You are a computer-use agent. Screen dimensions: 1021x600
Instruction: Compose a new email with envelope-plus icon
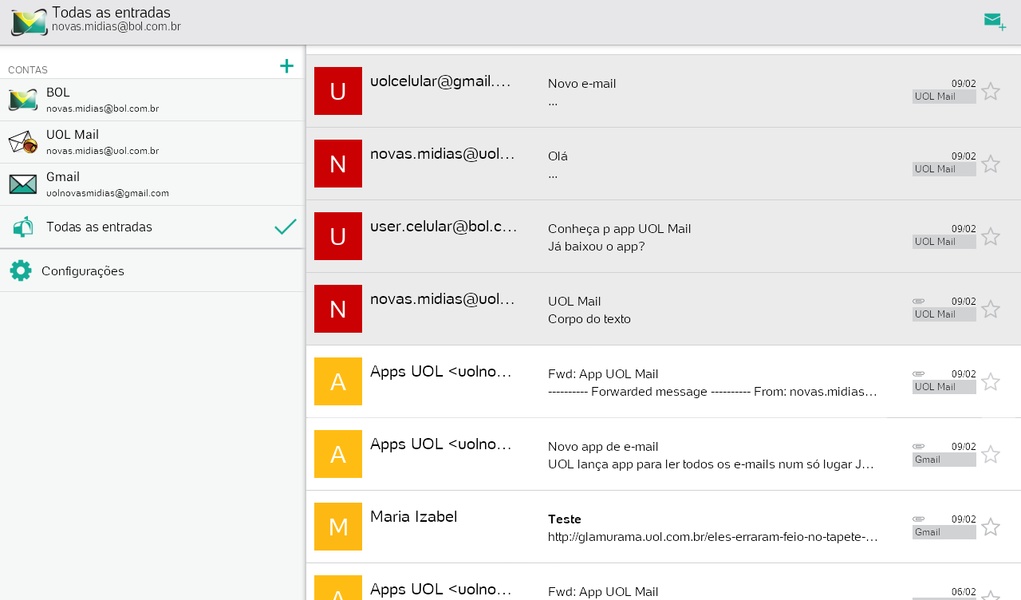pyautogui.click(x=994, y=21)
